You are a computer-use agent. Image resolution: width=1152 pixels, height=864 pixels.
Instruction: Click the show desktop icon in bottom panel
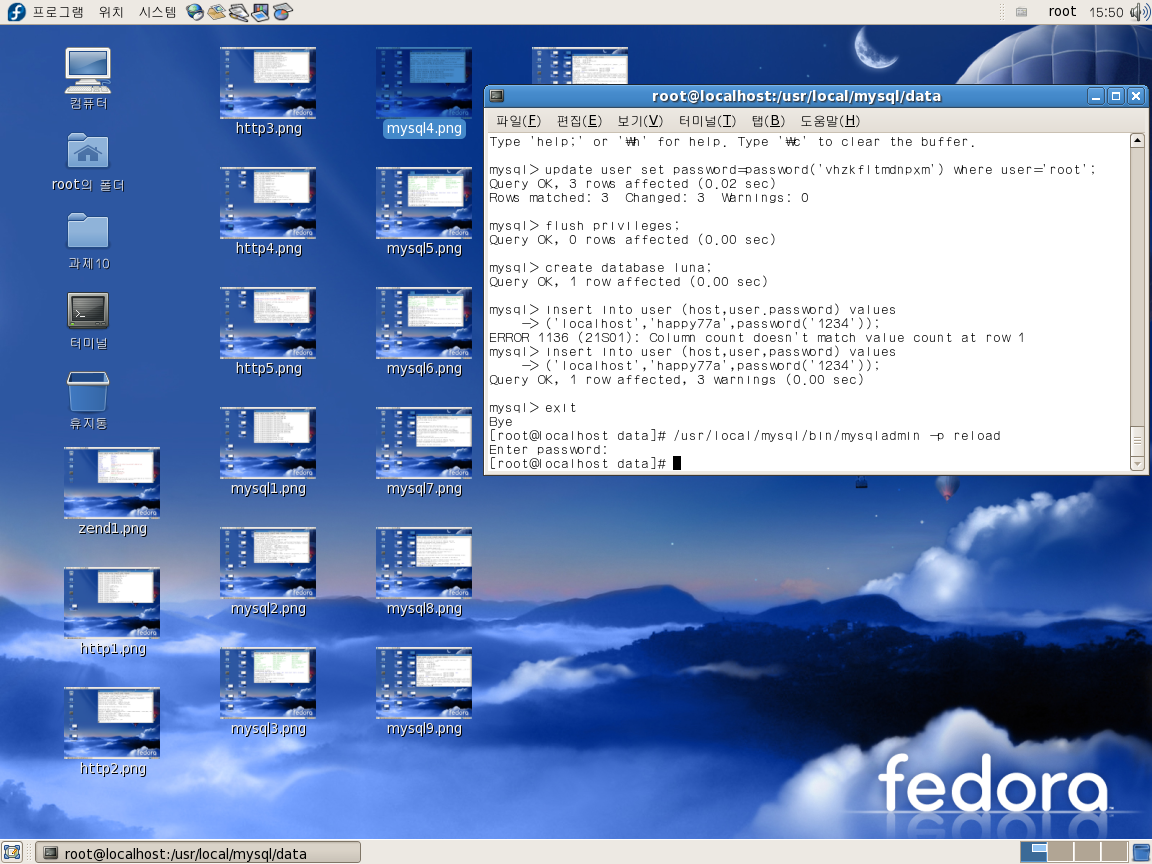[12, 852]
